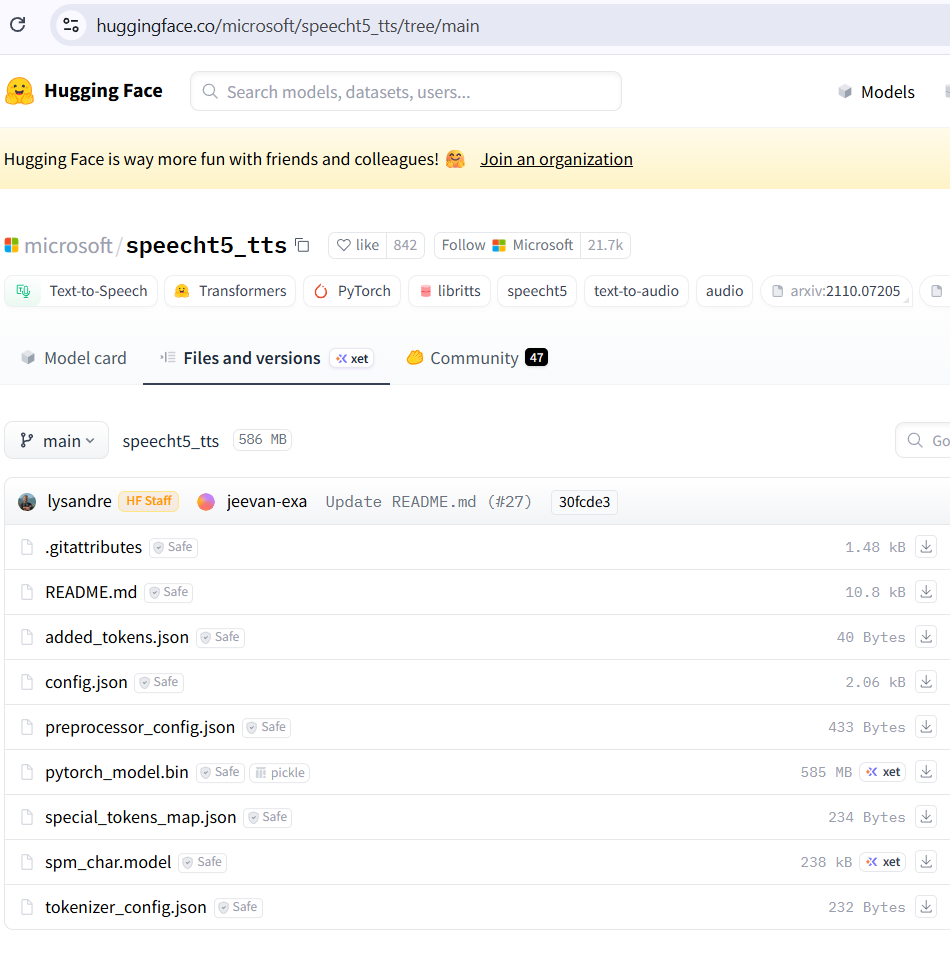Viewport: 950px width, 957px height.
Task: Filter by the text-to-audio tag
Action: click(636, 291)
